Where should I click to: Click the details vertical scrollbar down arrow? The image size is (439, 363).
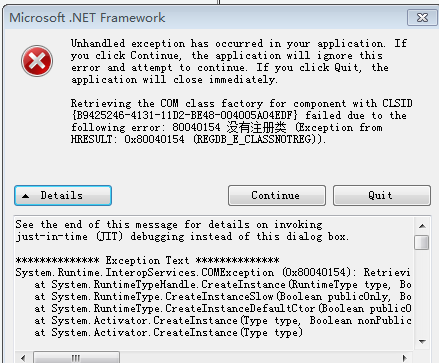point(422,341)
